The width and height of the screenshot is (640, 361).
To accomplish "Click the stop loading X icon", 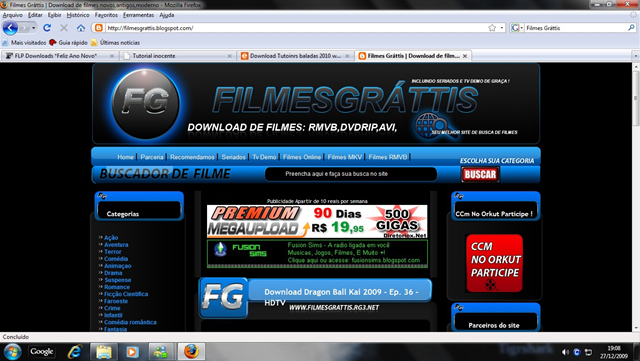I will pos(64,28).
